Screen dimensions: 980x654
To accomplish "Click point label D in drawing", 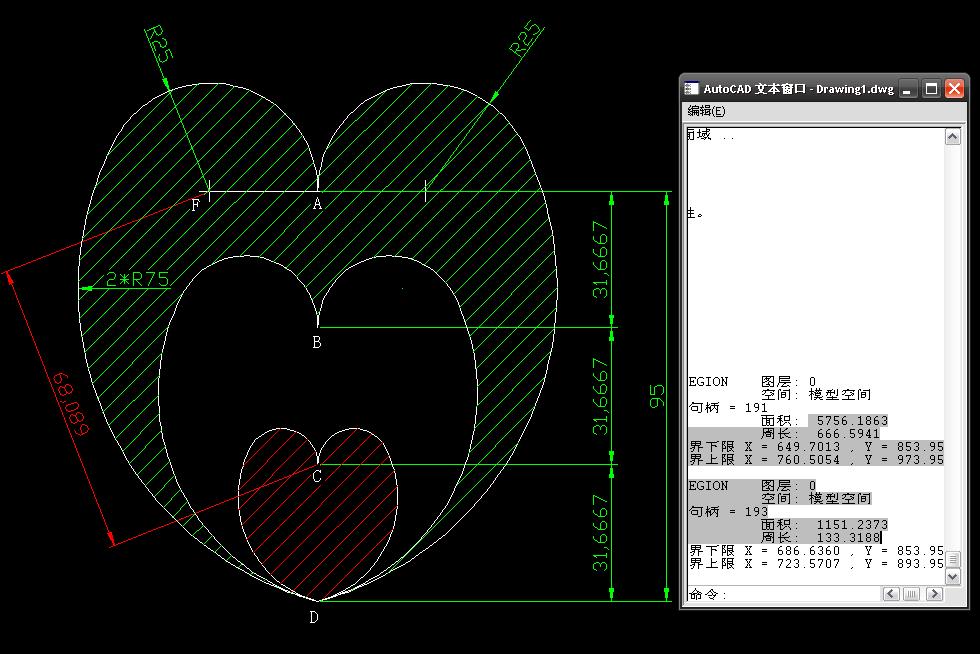I will click(x=314, y=617).
